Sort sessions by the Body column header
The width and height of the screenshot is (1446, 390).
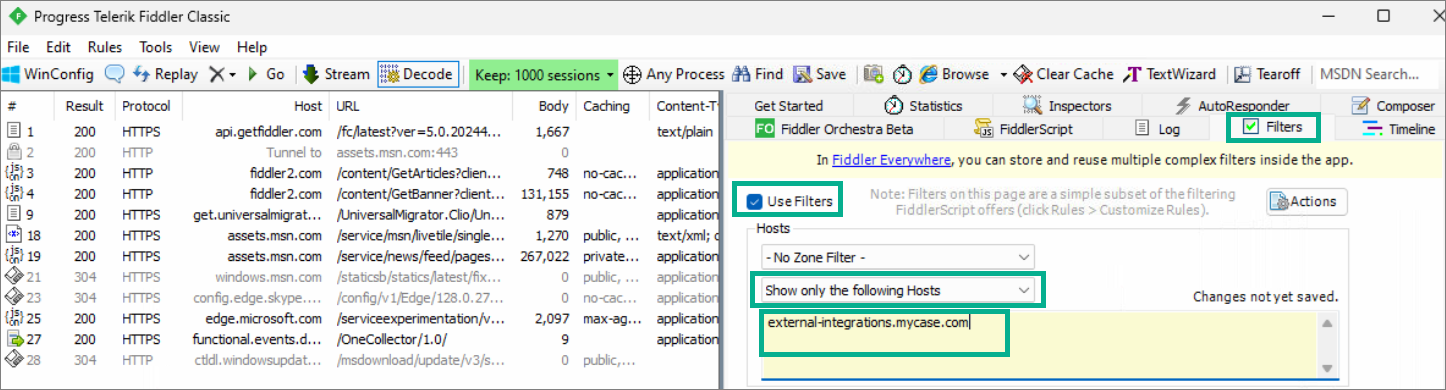tap(544, 106)
